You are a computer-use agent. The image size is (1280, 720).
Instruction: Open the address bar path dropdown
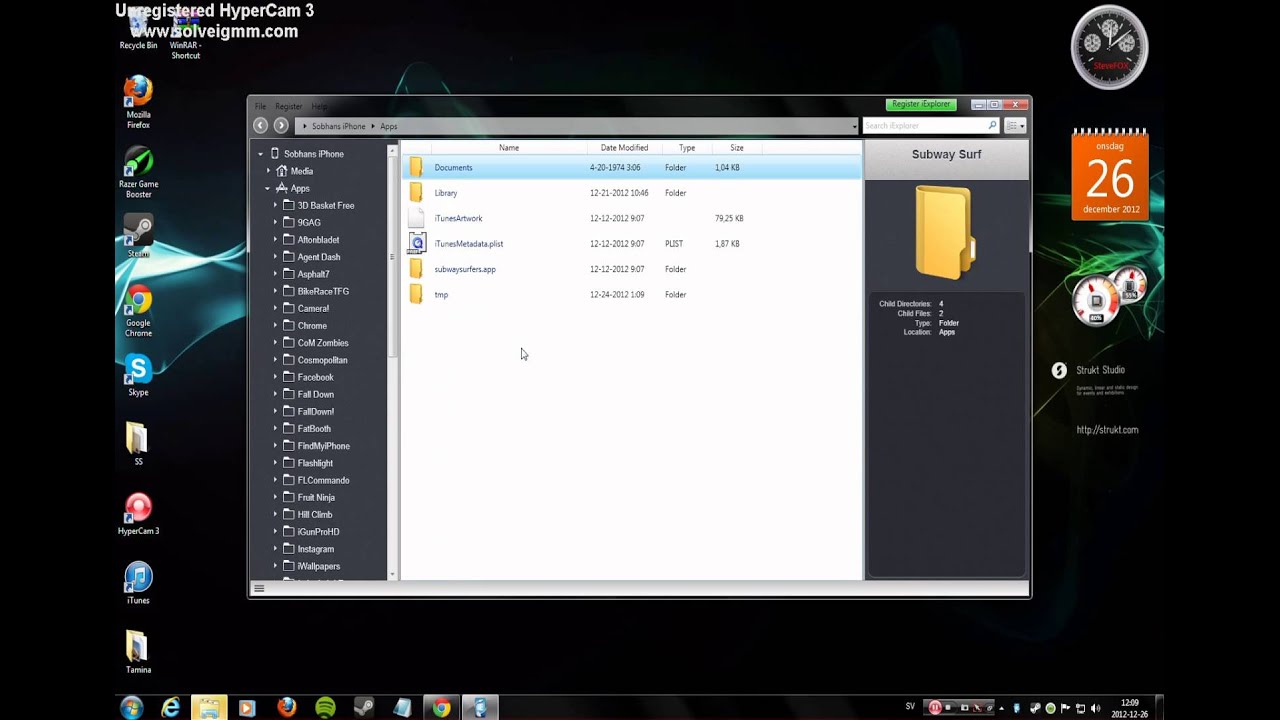point(854,127)
